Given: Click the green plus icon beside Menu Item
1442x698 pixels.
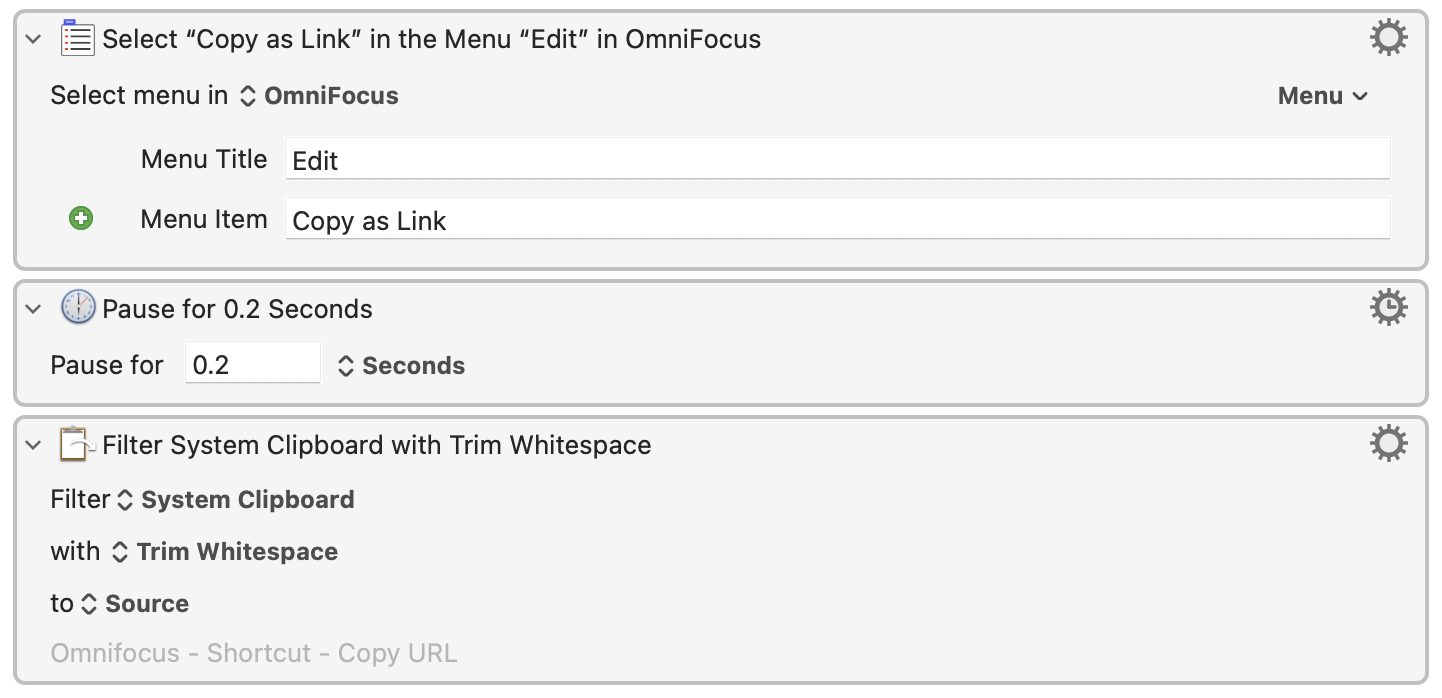Looking at the screenshot, I should click(x=81, y=218).
